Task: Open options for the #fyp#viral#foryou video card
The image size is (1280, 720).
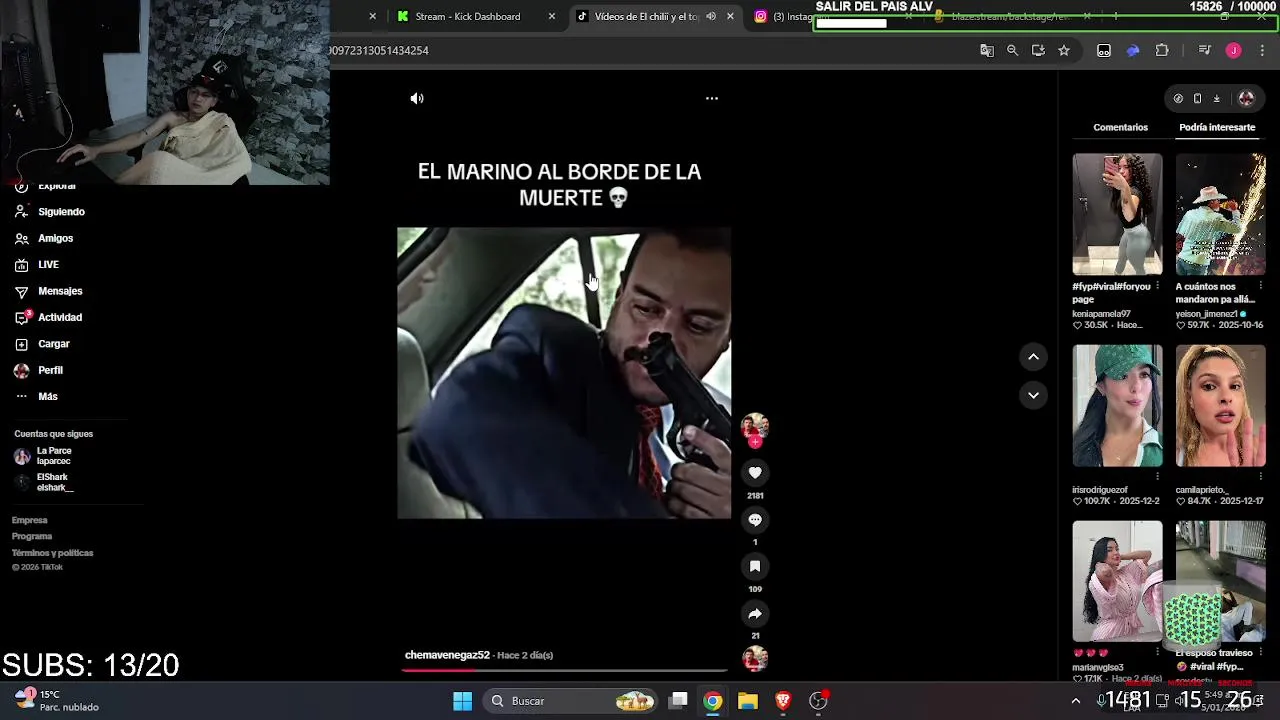Action: pyautogui.click(x=1158, y=287)
